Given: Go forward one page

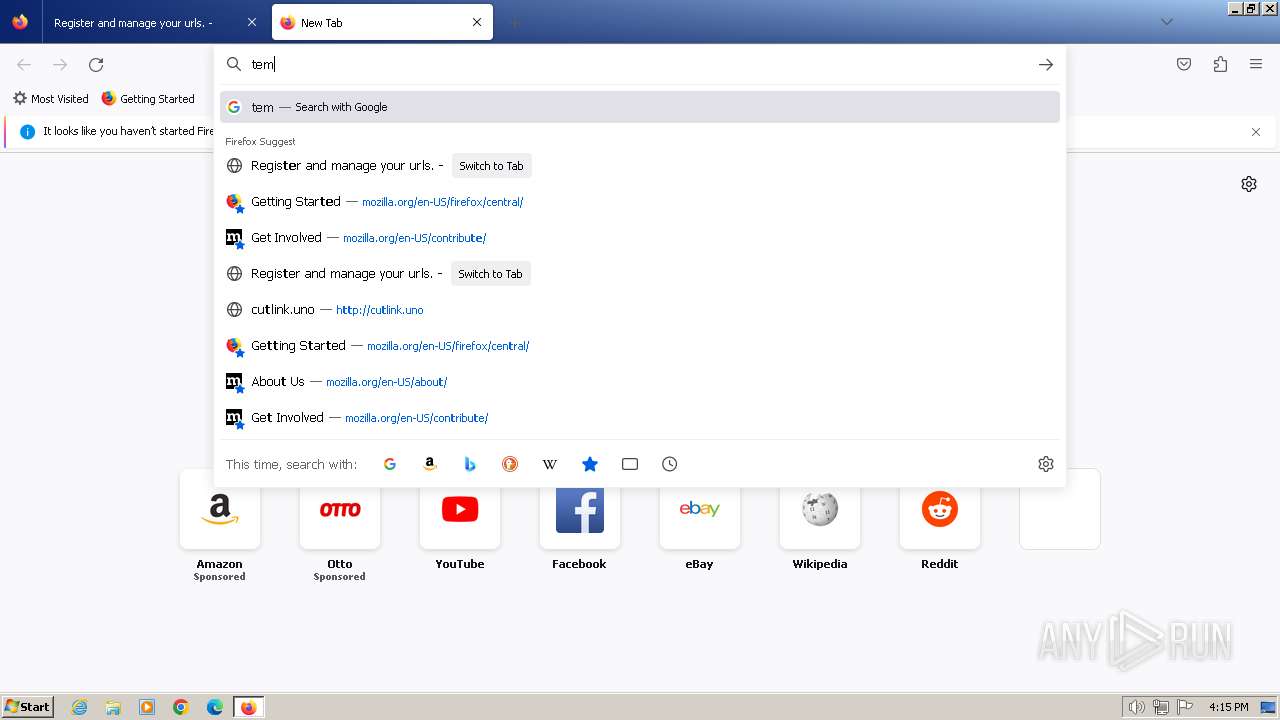Looking at the screenshot, I should [x=60, y=64].
